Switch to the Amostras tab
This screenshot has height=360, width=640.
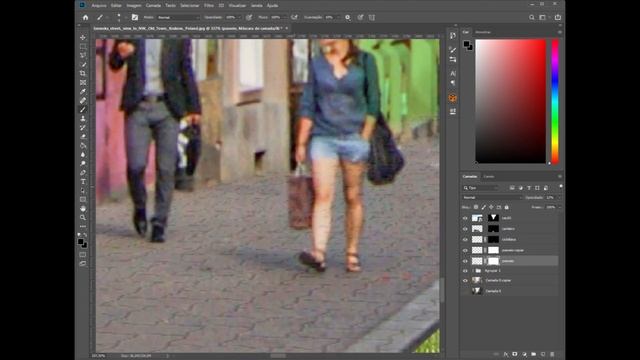pos(483,32)
